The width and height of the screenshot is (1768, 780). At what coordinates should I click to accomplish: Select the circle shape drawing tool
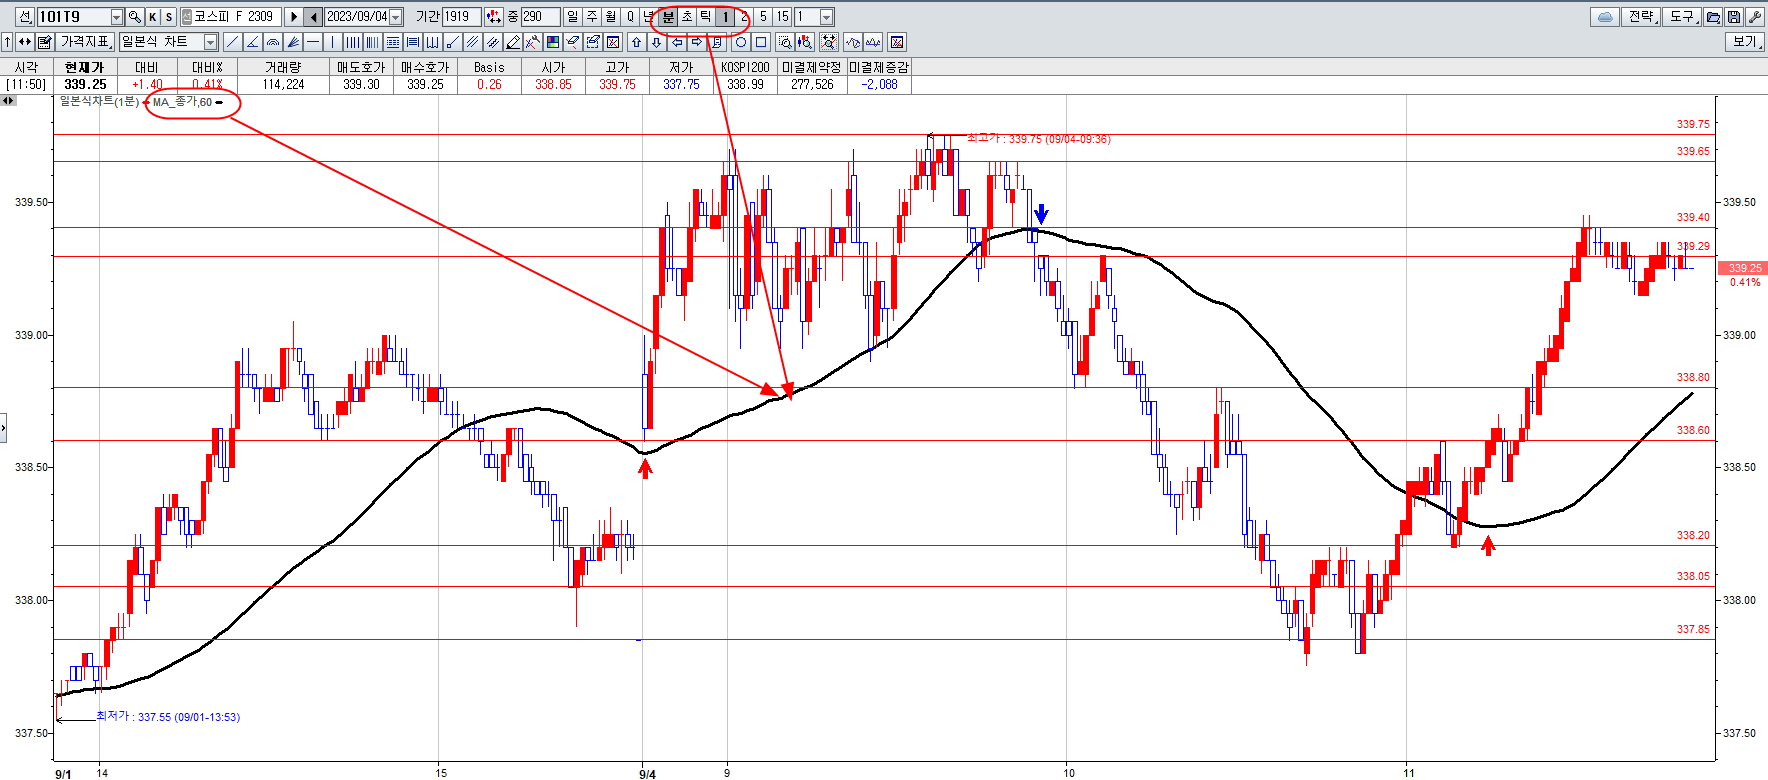(x=741, y=42)
